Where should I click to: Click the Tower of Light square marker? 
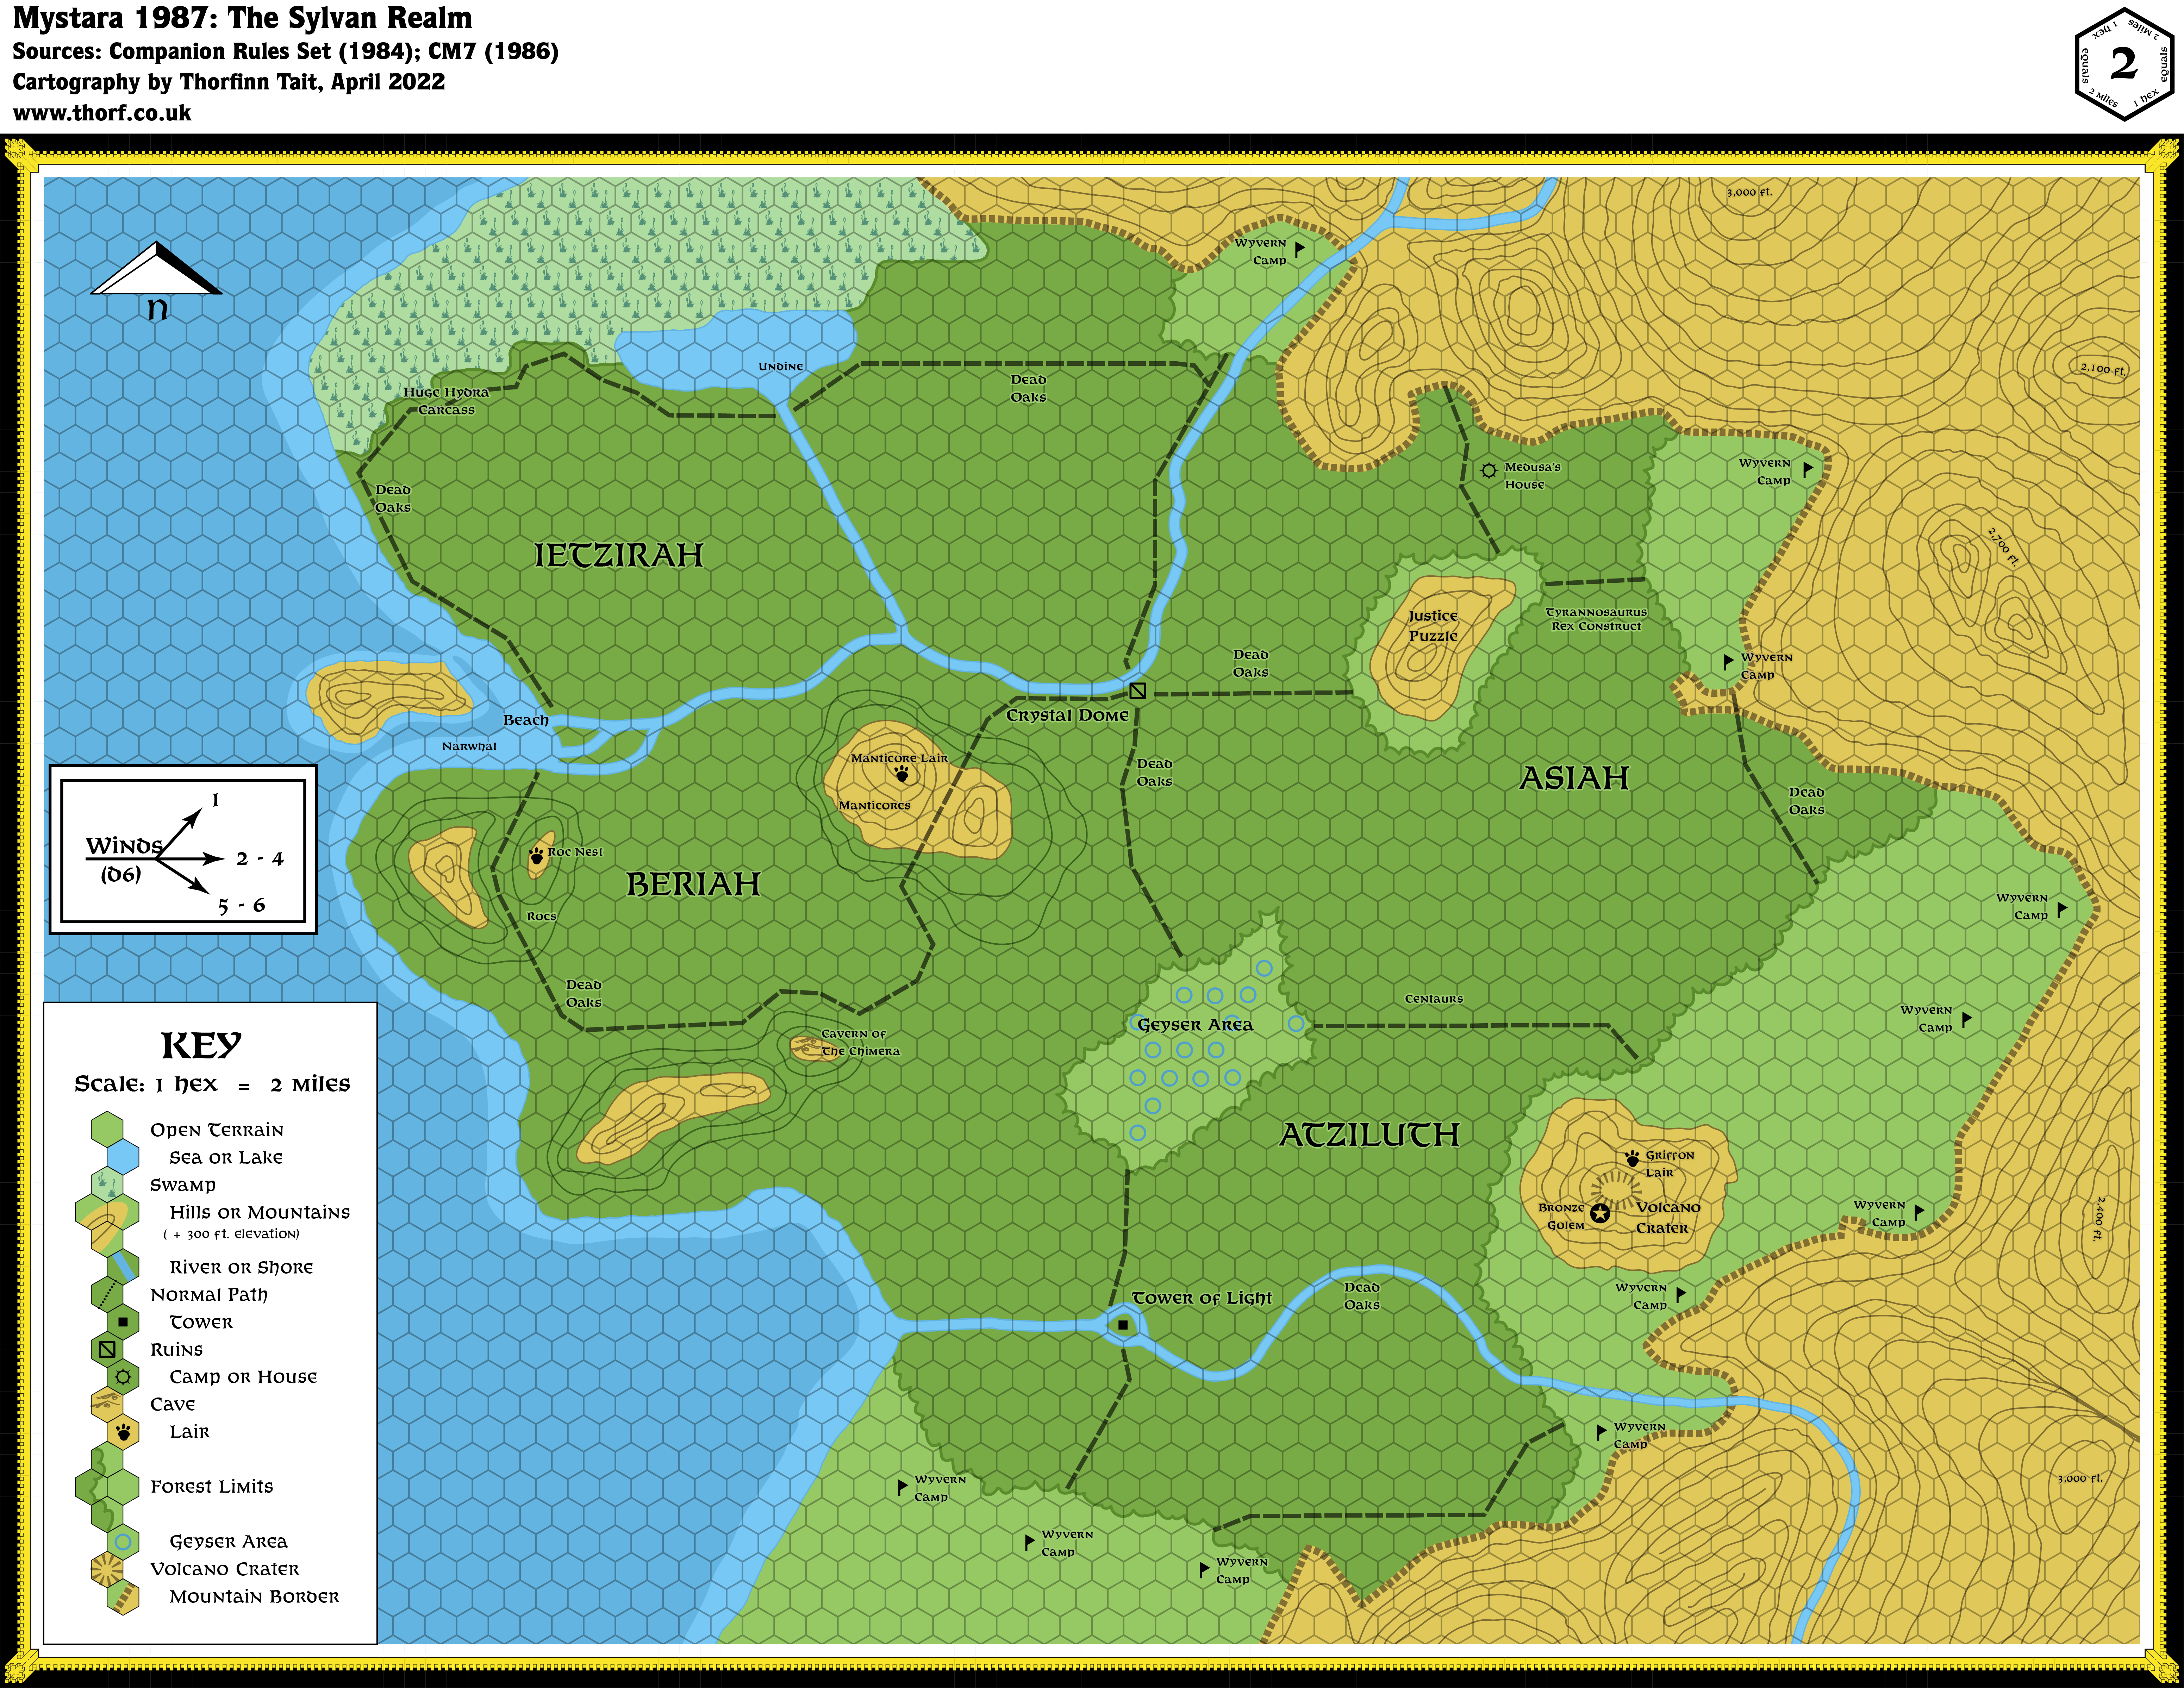(x=1123, y=1325)
